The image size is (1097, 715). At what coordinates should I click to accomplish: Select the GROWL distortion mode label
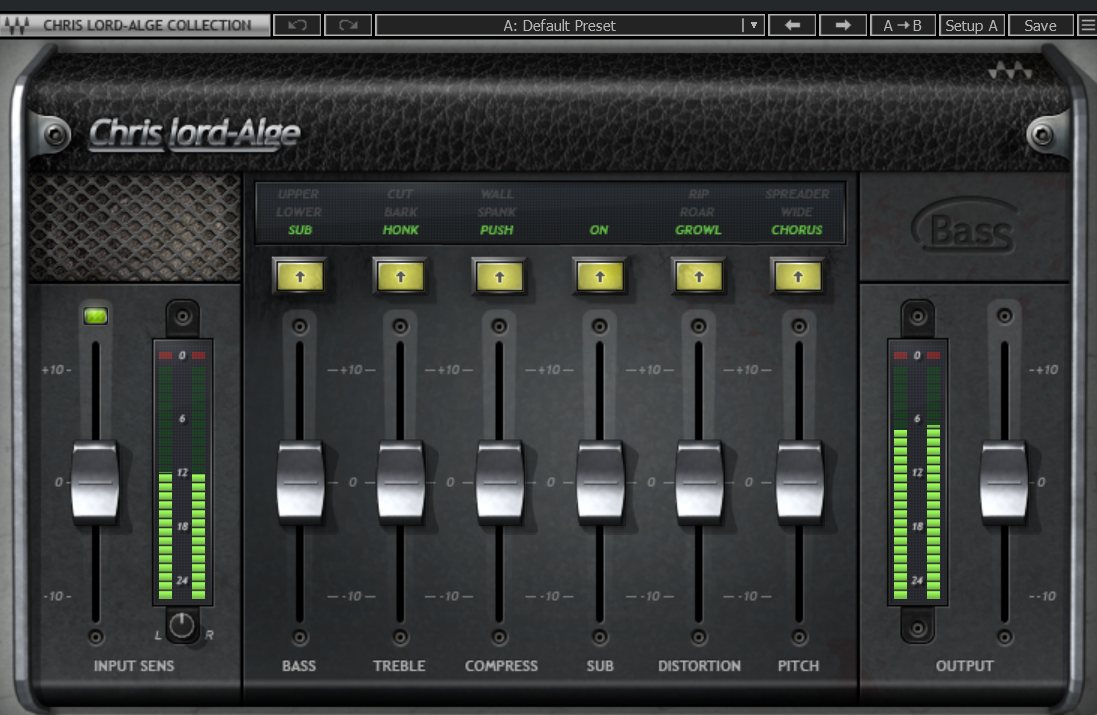[x=698, y=229]
